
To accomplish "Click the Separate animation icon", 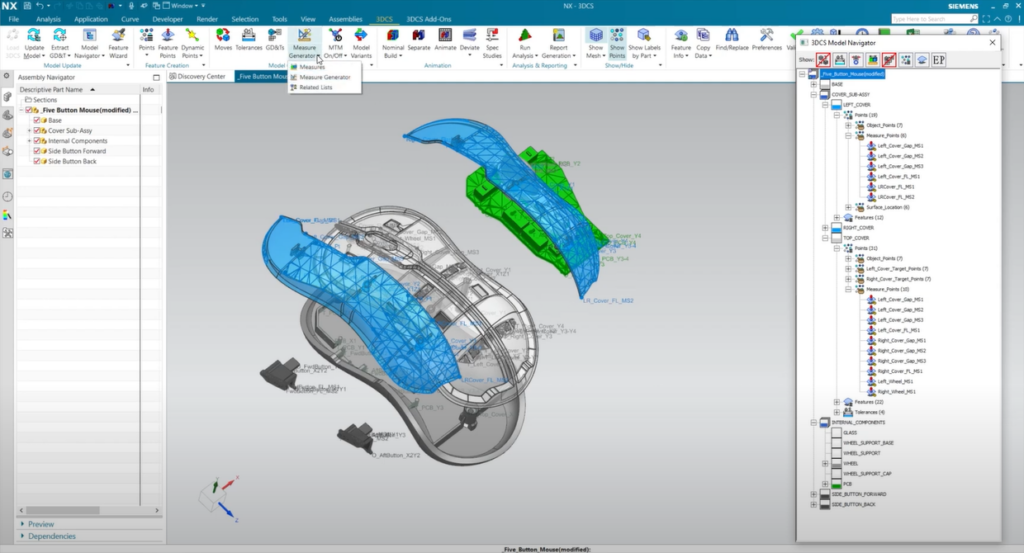I will 419,35.
